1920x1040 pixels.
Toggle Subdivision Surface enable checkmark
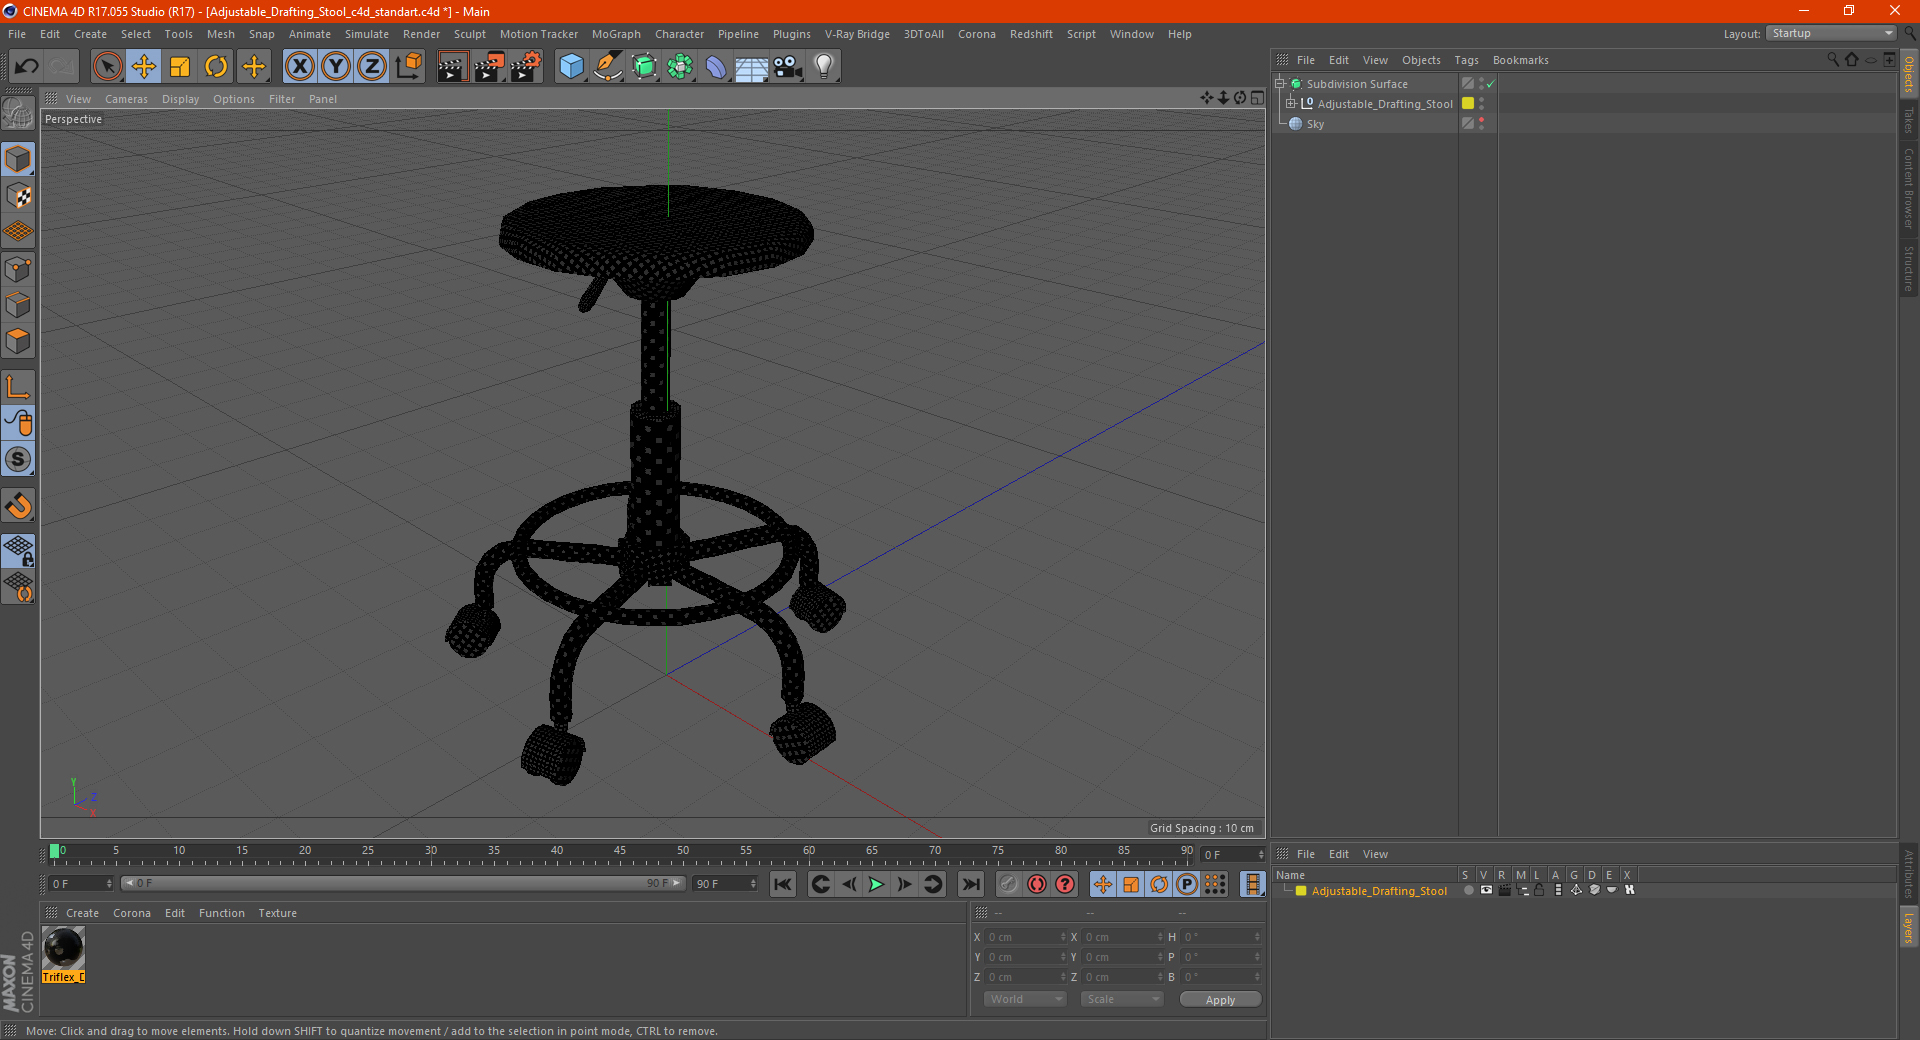1490,84
